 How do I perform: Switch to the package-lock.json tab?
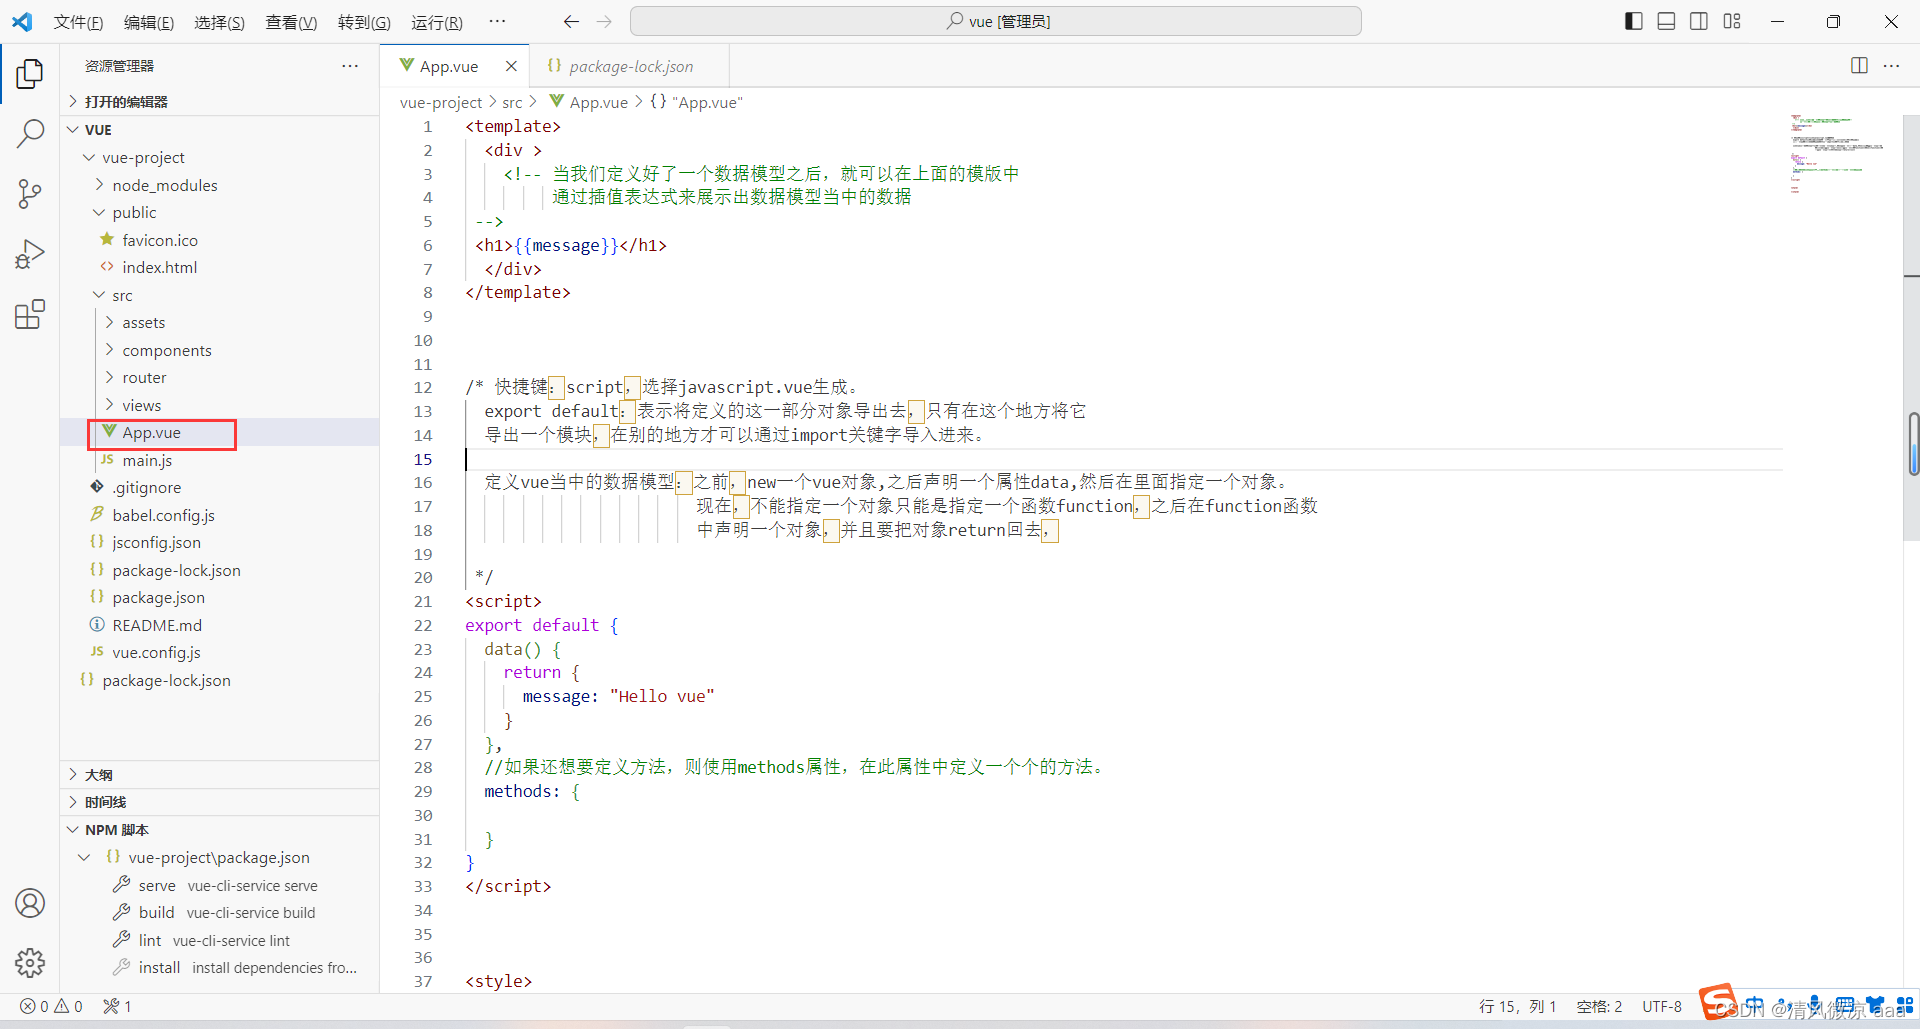629,66
